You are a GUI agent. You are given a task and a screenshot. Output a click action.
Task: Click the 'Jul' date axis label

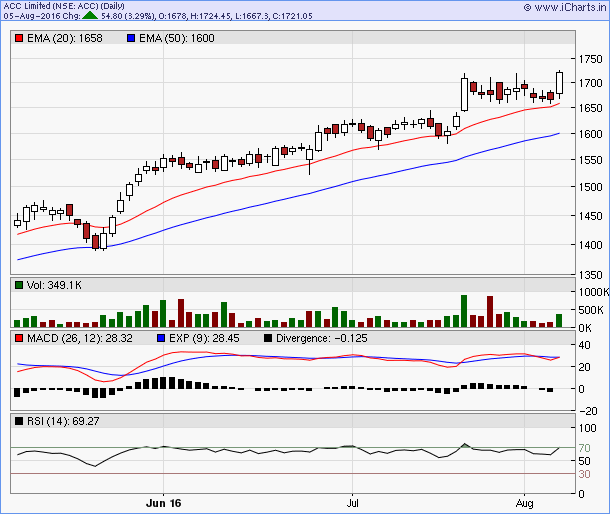point(352,503)
